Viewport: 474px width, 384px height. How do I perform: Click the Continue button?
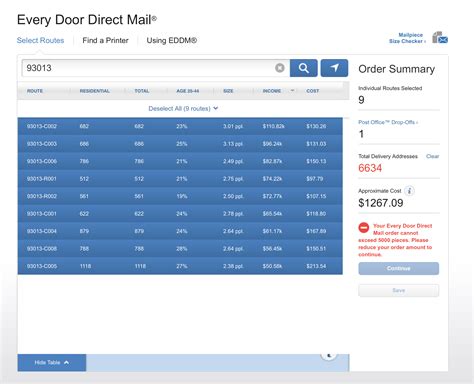(399, 268)
